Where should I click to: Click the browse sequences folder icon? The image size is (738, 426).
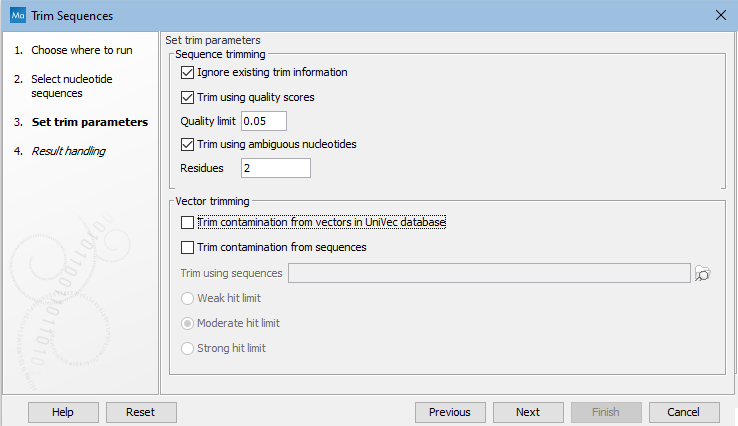pyautogui.click(x=702, y=273)
